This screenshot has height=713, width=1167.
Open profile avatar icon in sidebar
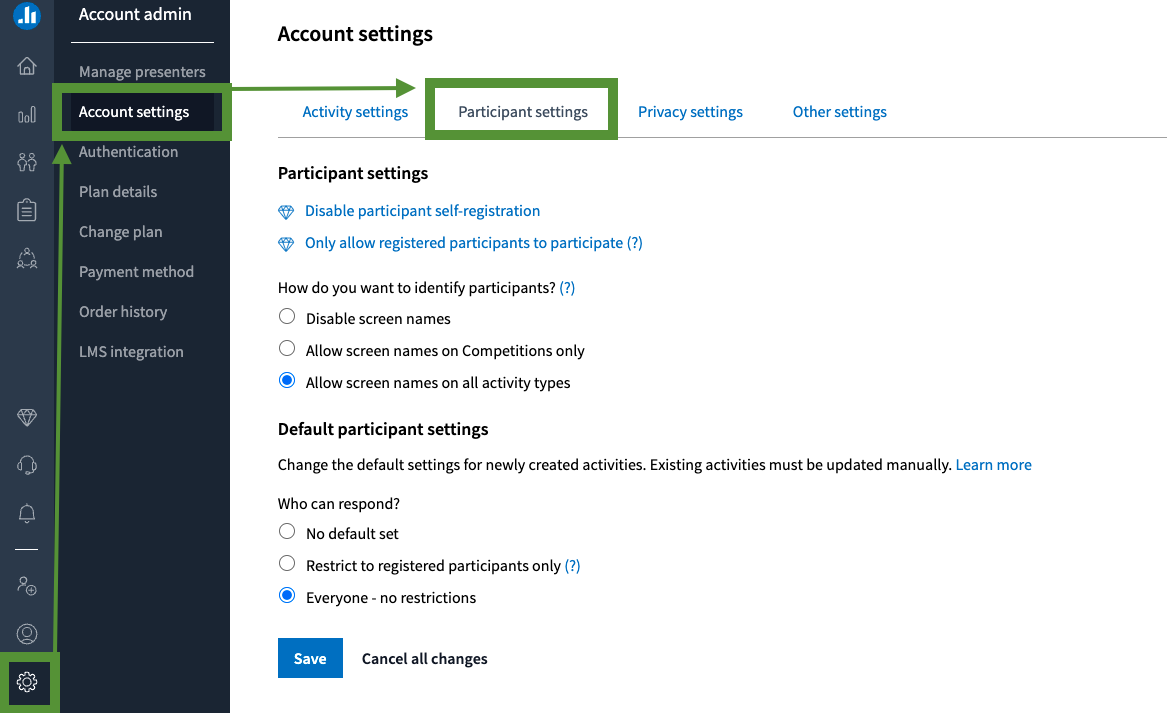27,634
